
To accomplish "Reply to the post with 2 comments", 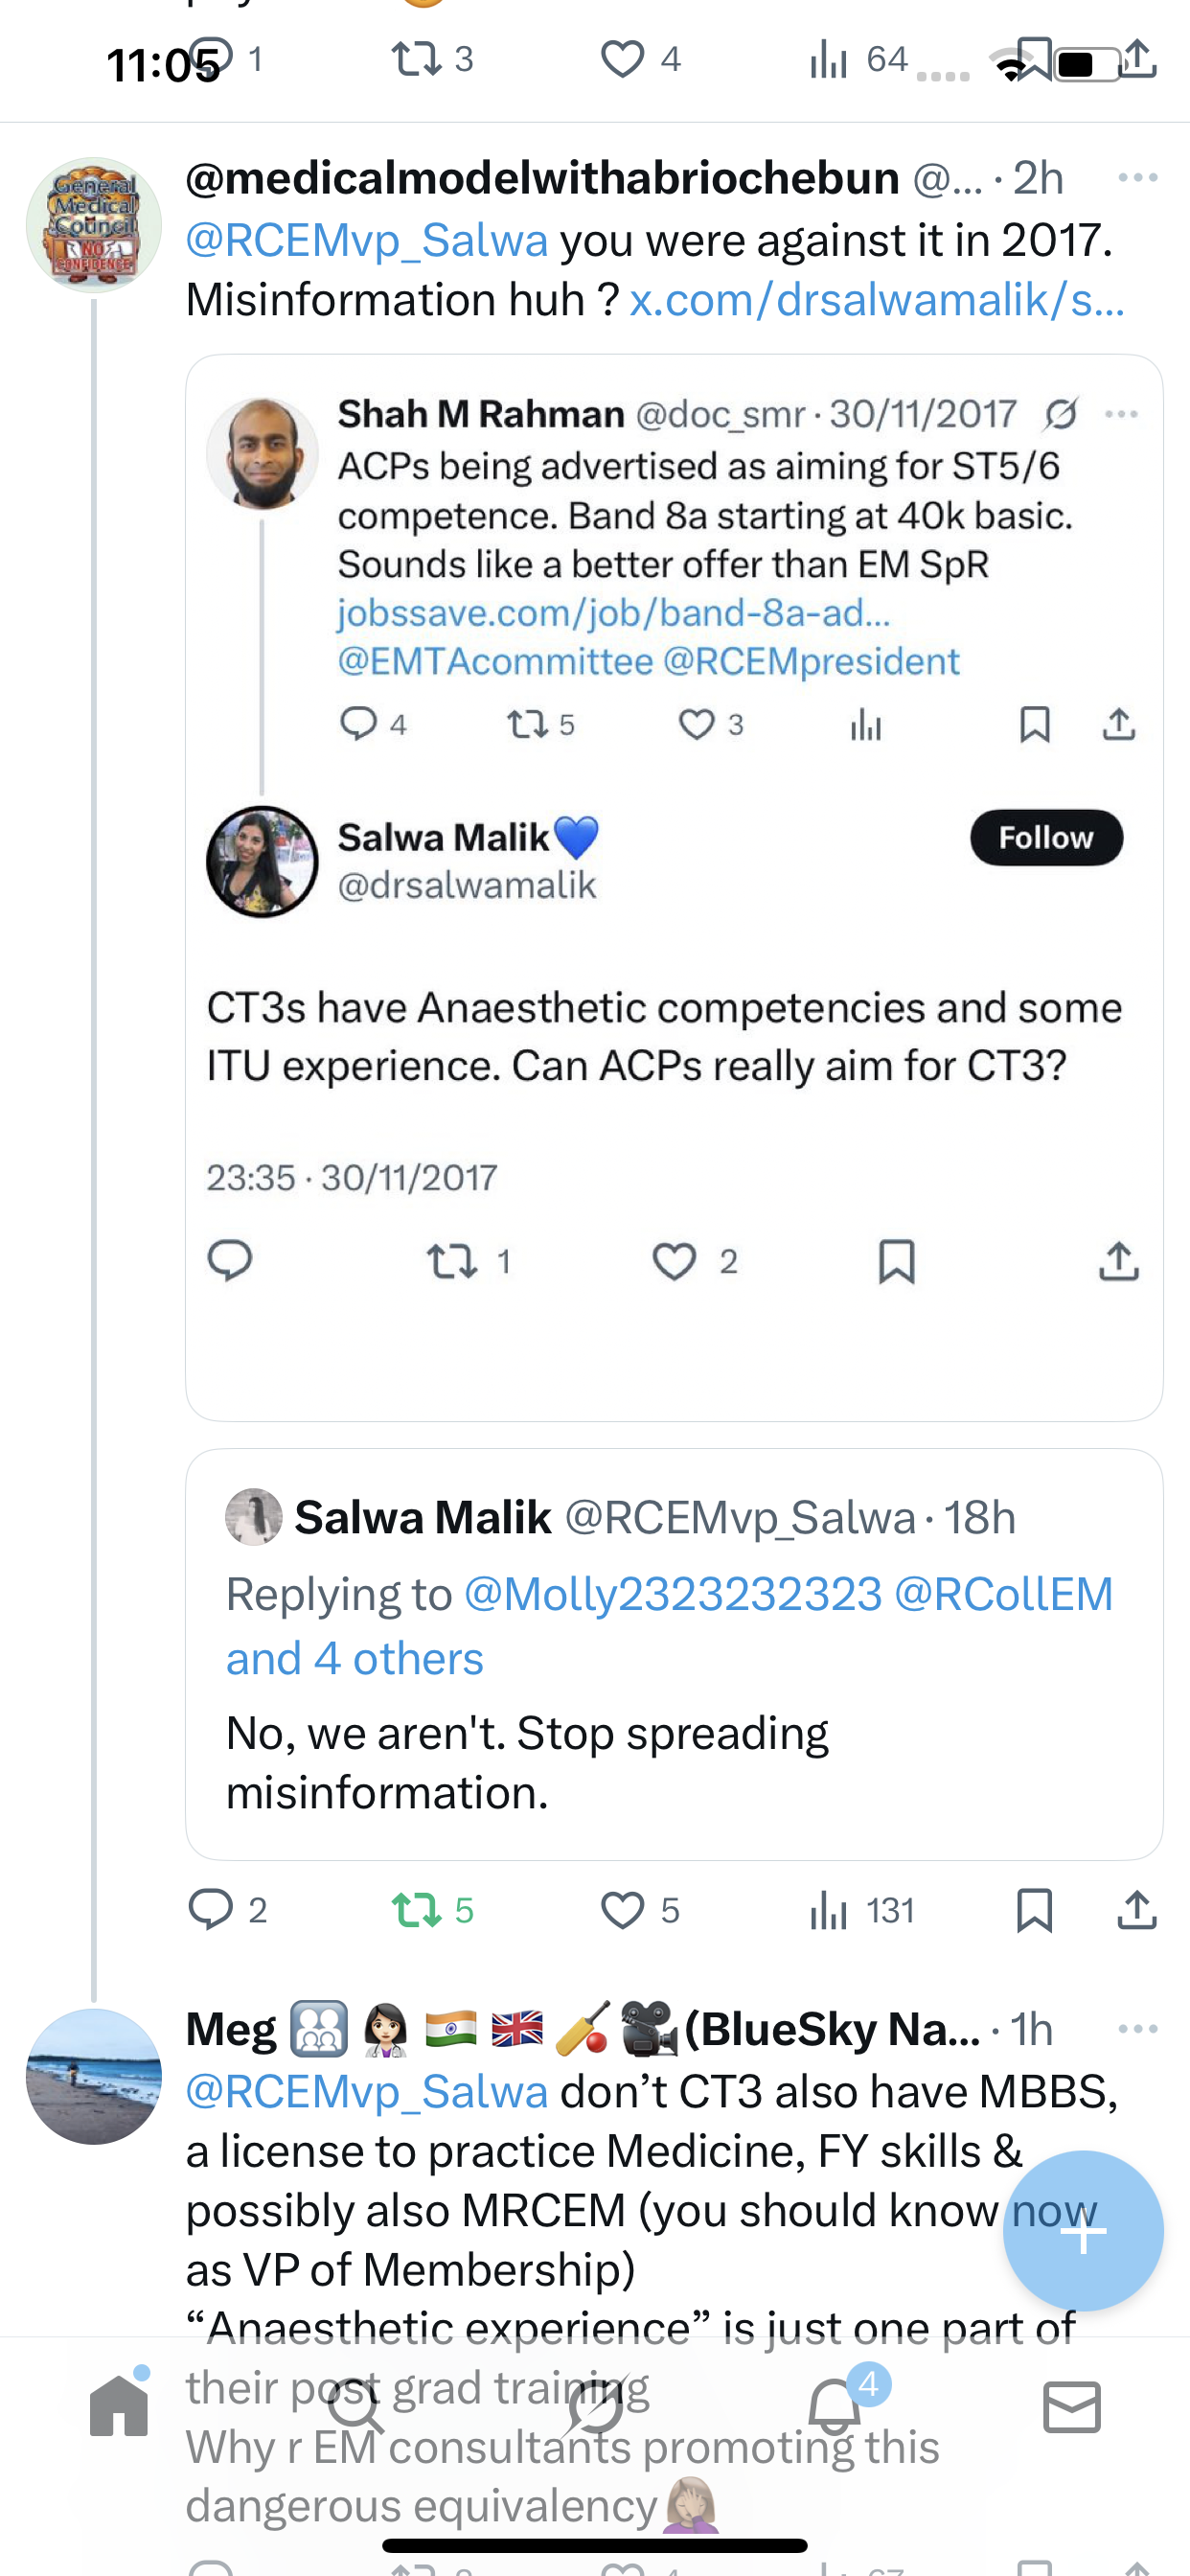I will (x=211, y=1910).
